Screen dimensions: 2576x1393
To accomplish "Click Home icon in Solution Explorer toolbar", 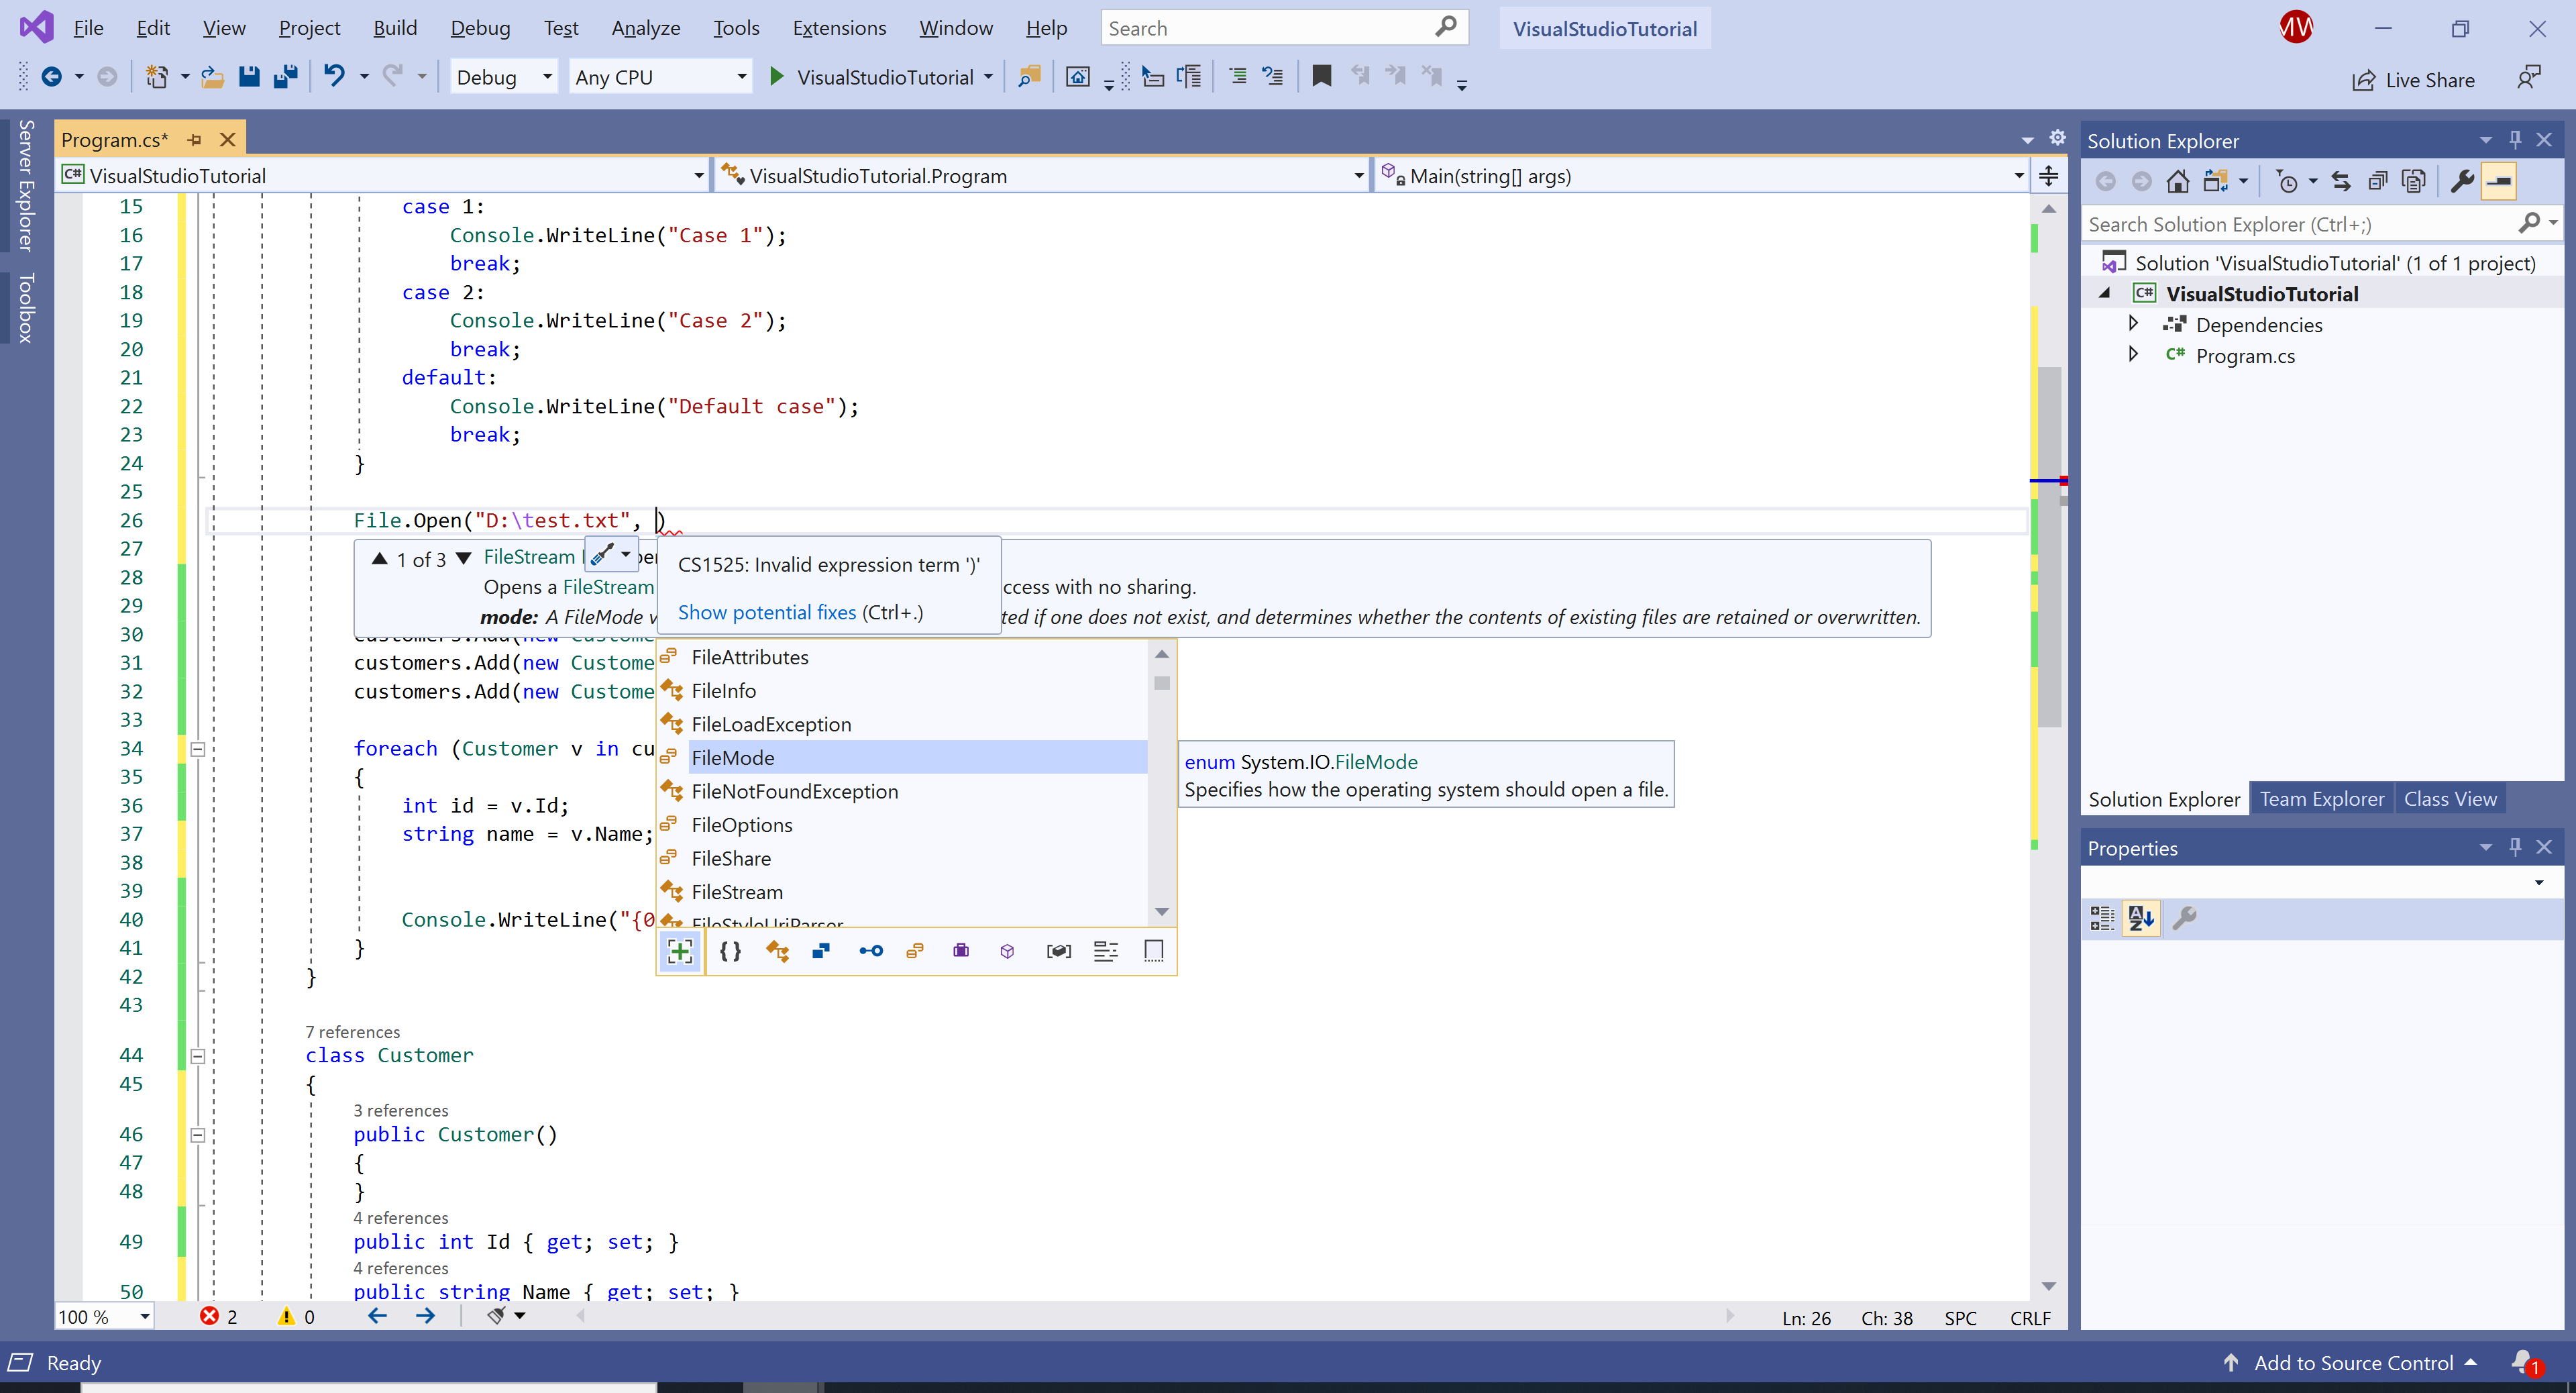I will 2177,181.
